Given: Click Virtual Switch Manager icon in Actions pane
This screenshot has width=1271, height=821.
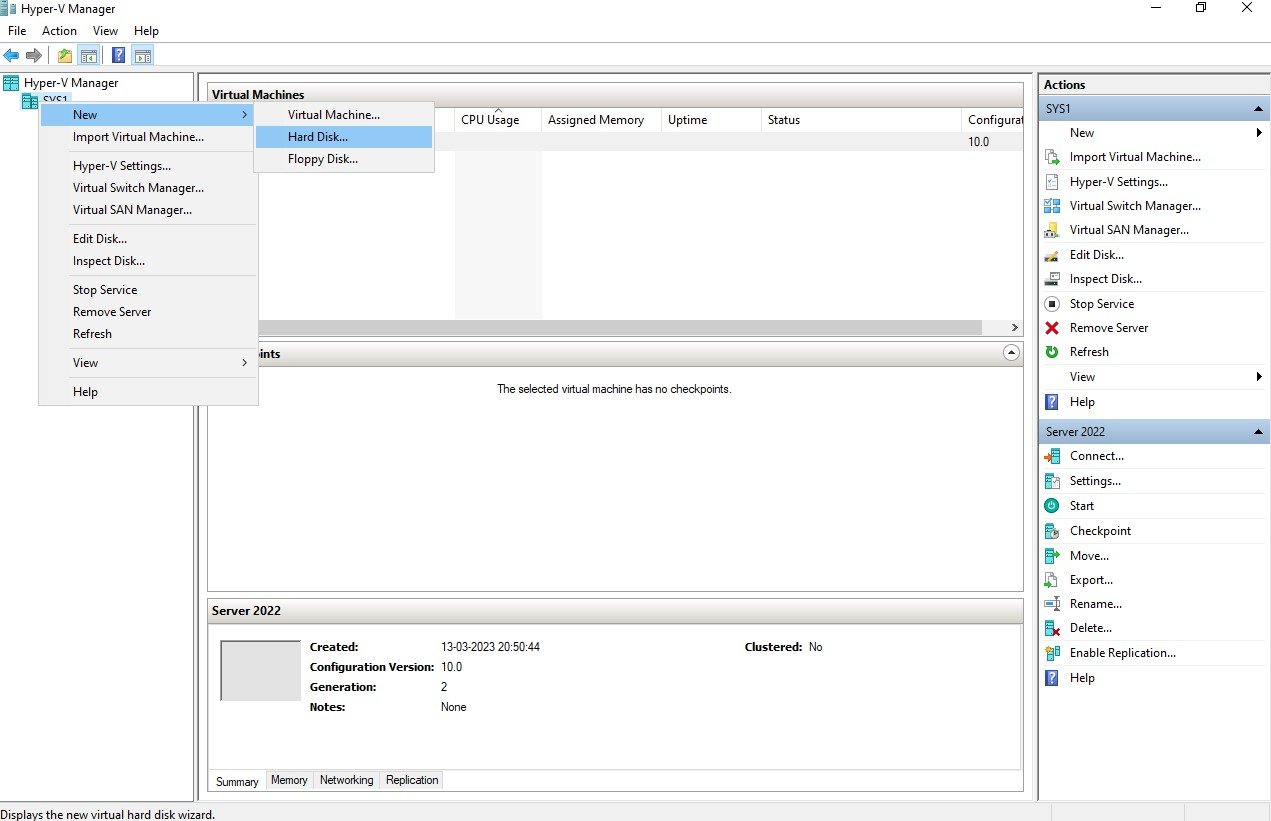Looking at the screenshot, I should coord(1052,206).
